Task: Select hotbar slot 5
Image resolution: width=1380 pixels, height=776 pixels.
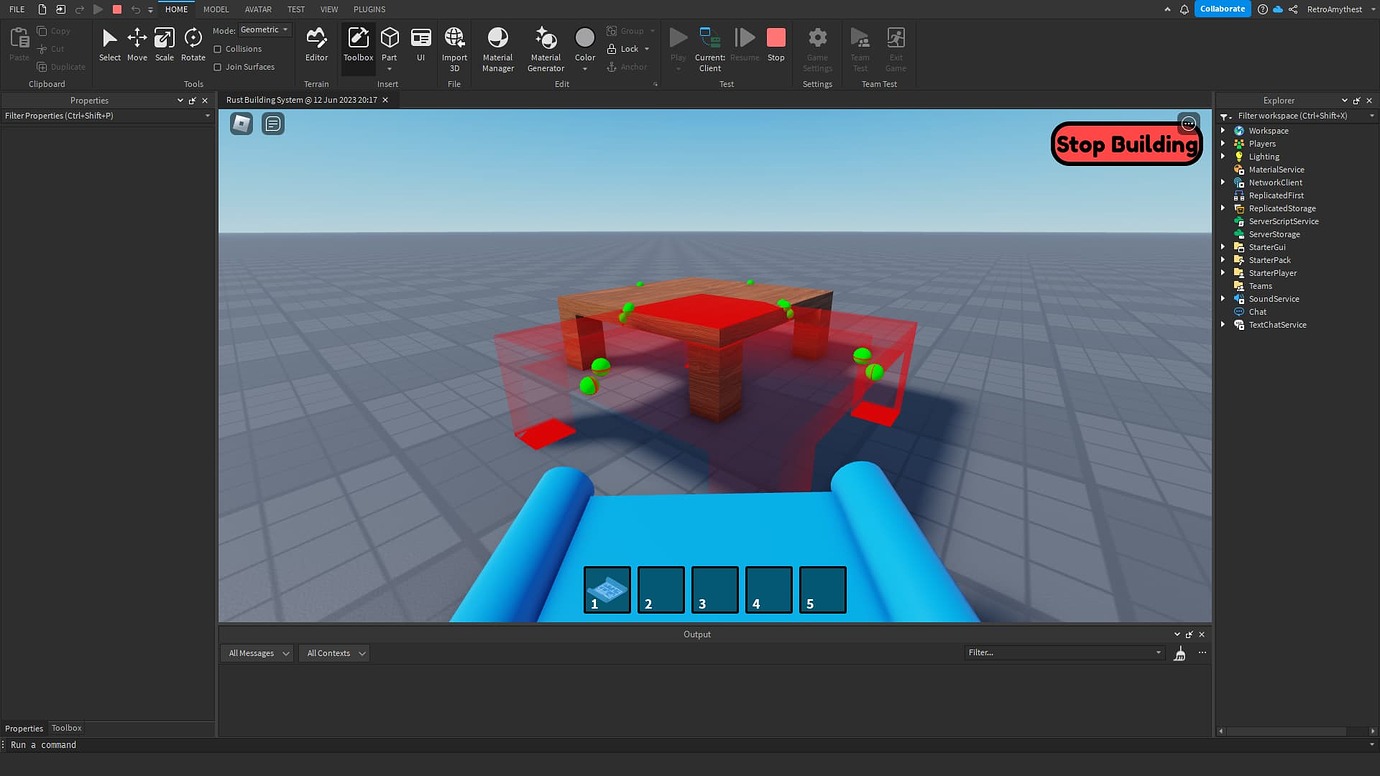Action: 823,590
